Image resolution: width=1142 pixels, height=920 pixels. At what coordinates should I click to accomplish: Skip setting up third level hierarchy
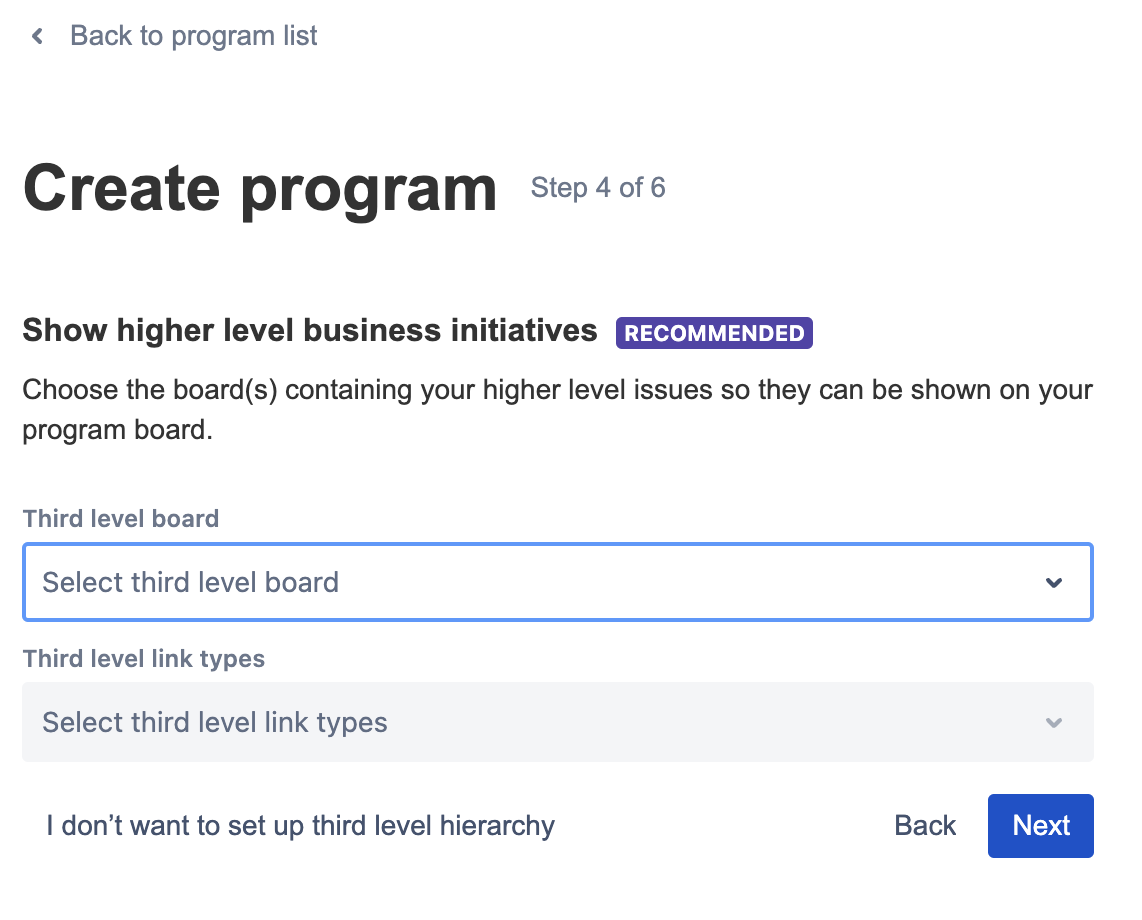(x=300, y=826)
